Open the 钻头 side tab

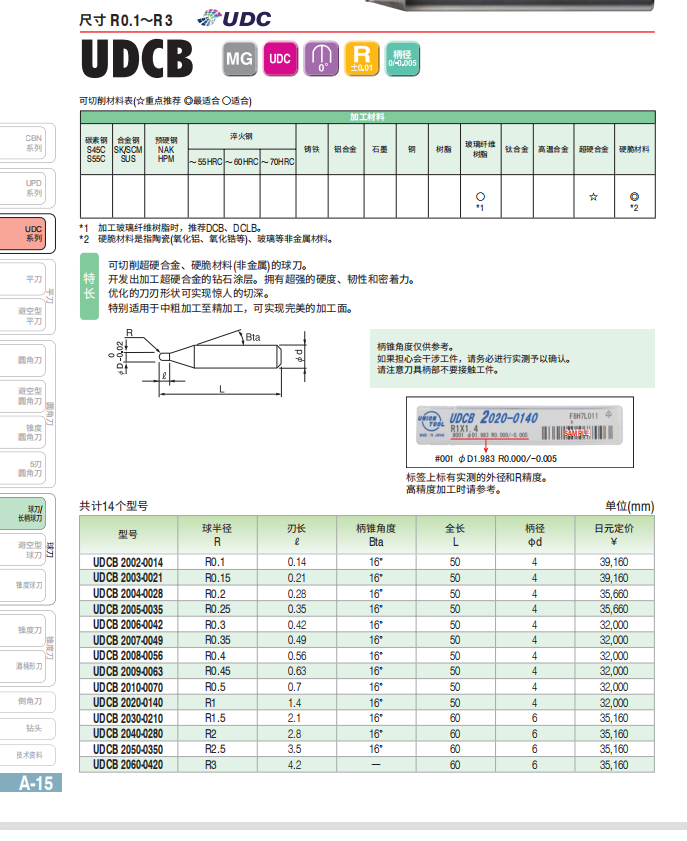coord(27,728)
